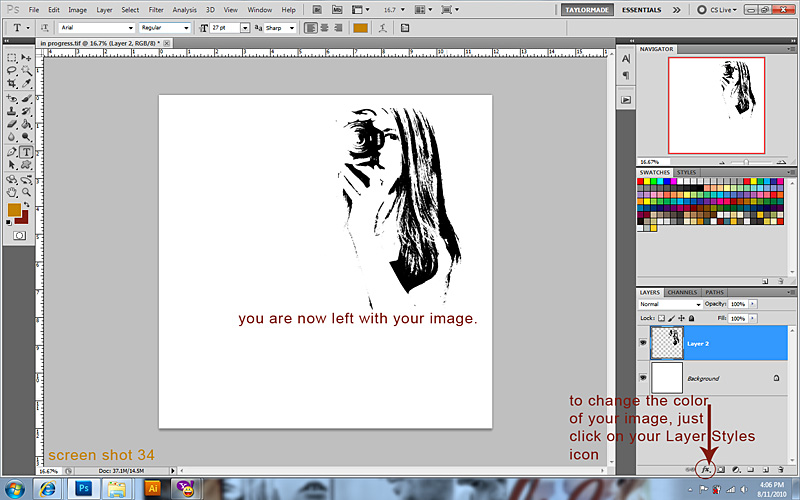Create warped text
The height and width of the screenshot is (500, 800).
tap(383, 28)
